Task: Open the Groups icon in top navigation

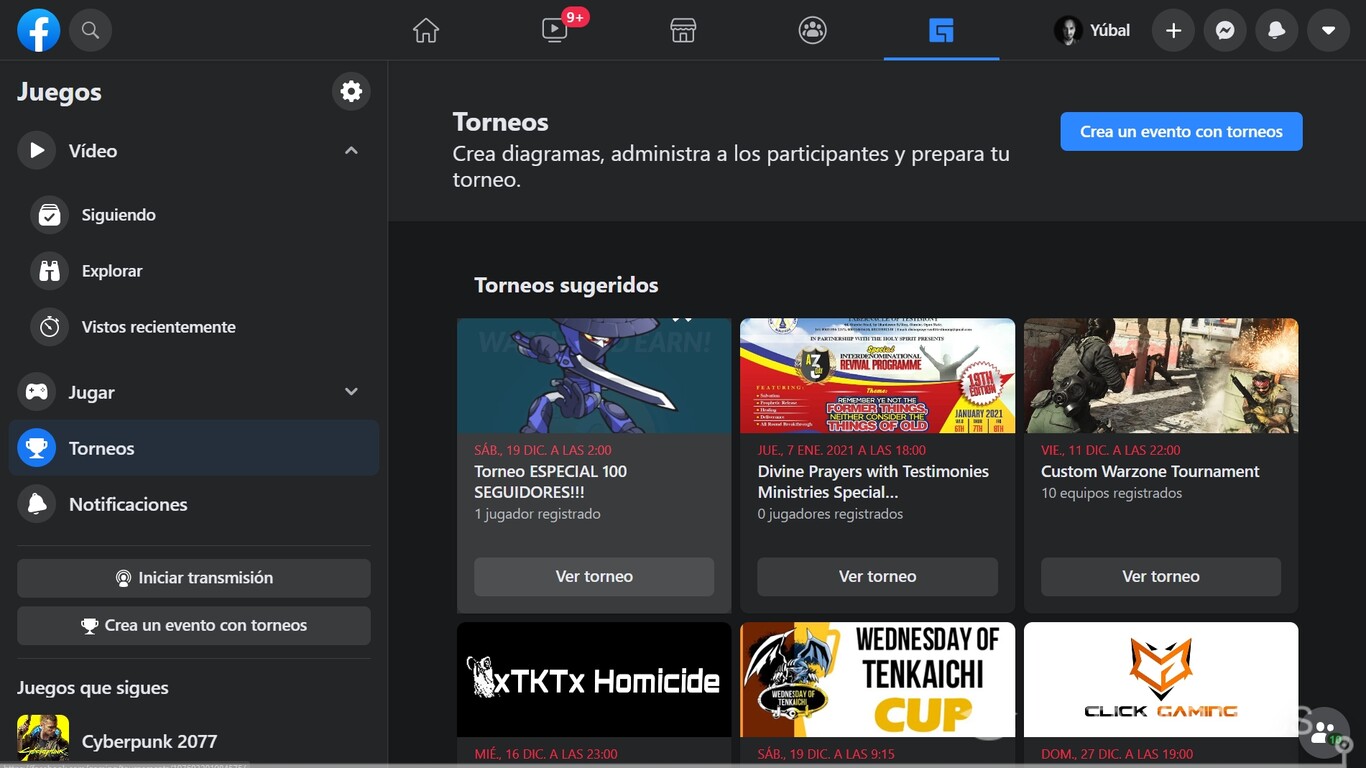Action: [812, 30]
